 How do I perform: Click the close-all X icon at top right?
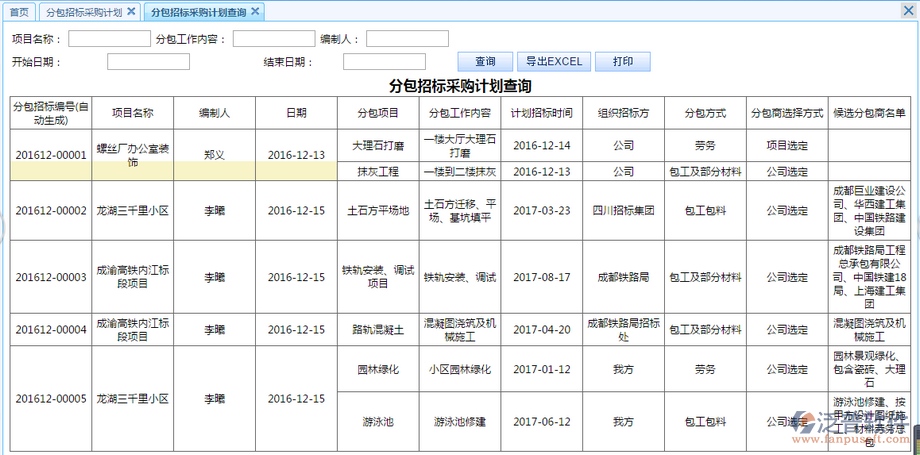coord(908,11)
